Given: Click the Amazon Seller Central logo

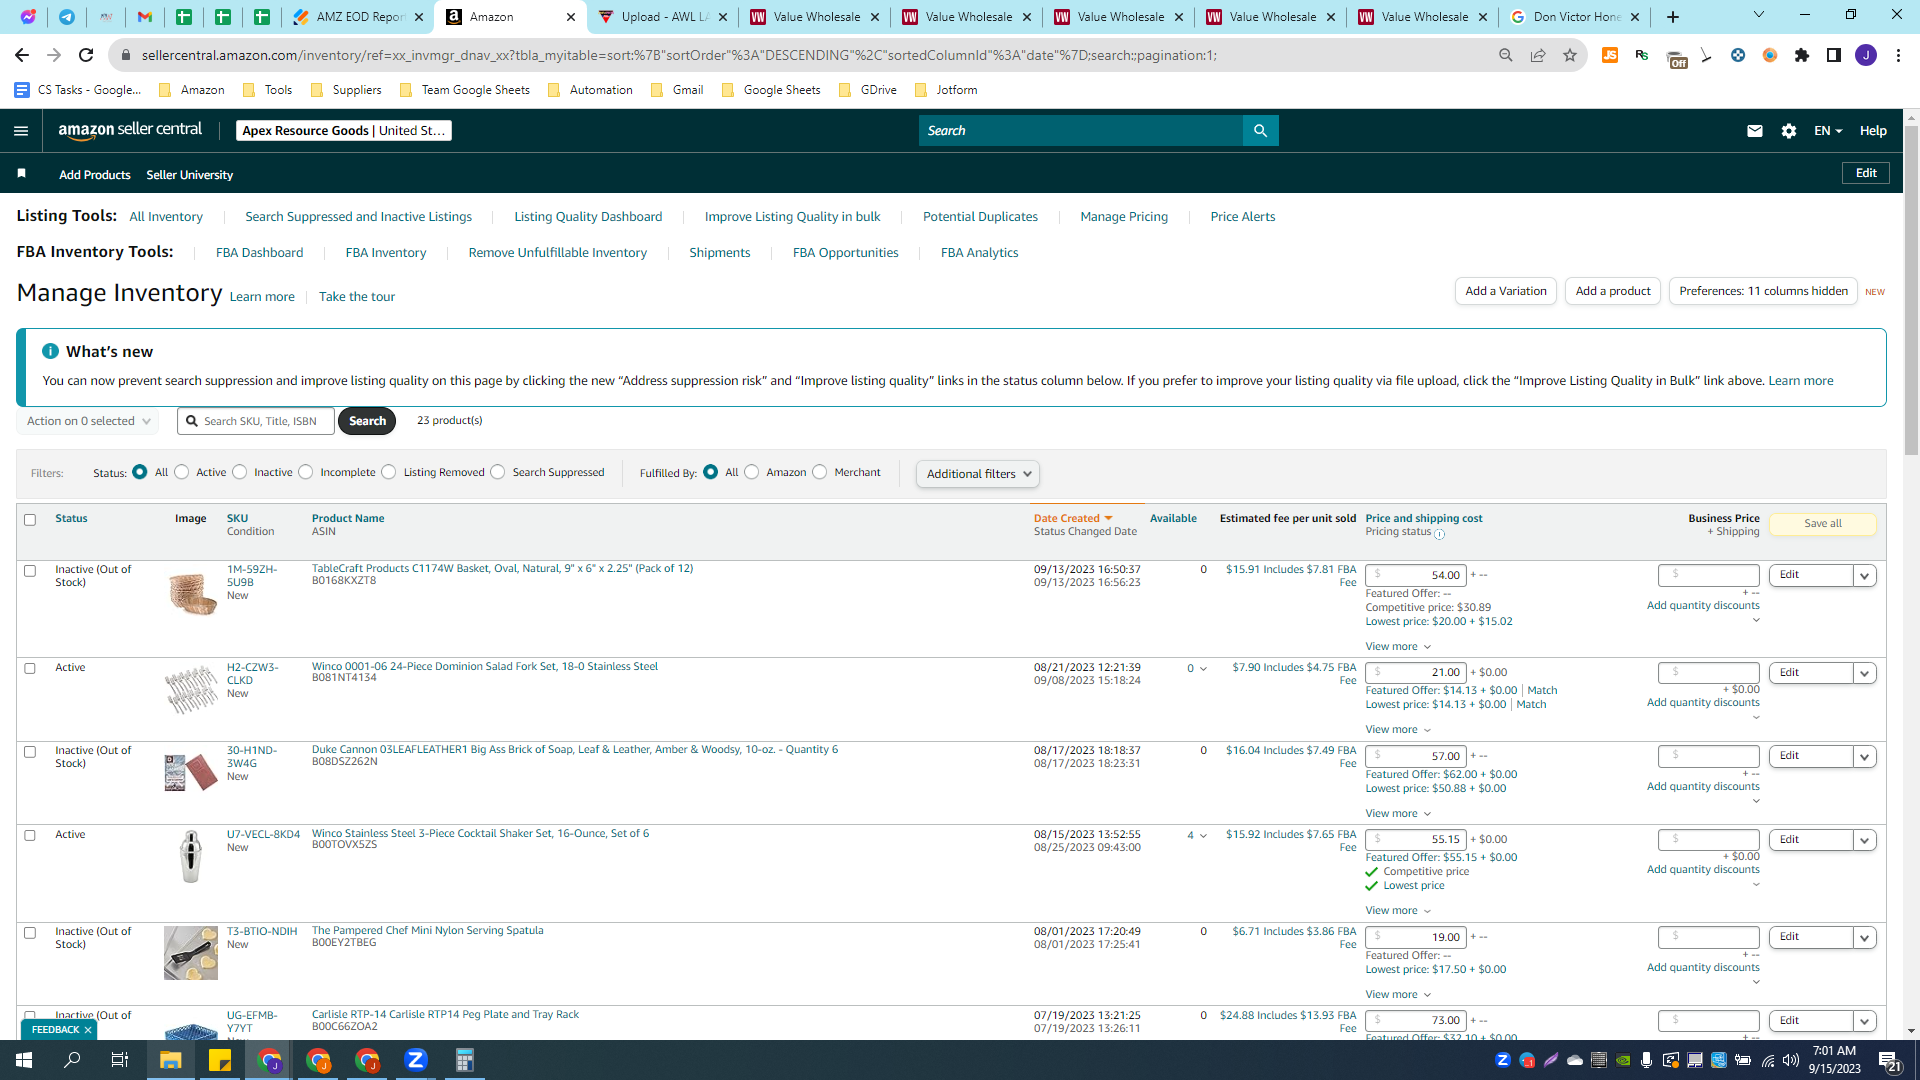Looking at the screenshot, I should point(130,130).
